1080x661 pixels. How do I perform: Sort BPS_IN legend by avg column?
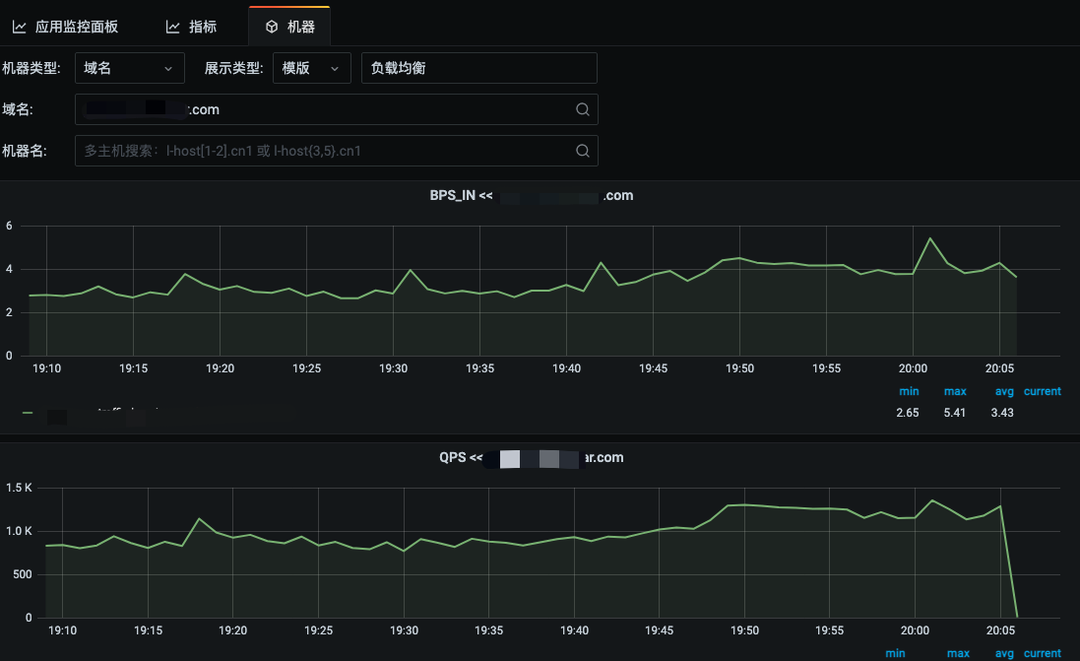click(1004, 391)
